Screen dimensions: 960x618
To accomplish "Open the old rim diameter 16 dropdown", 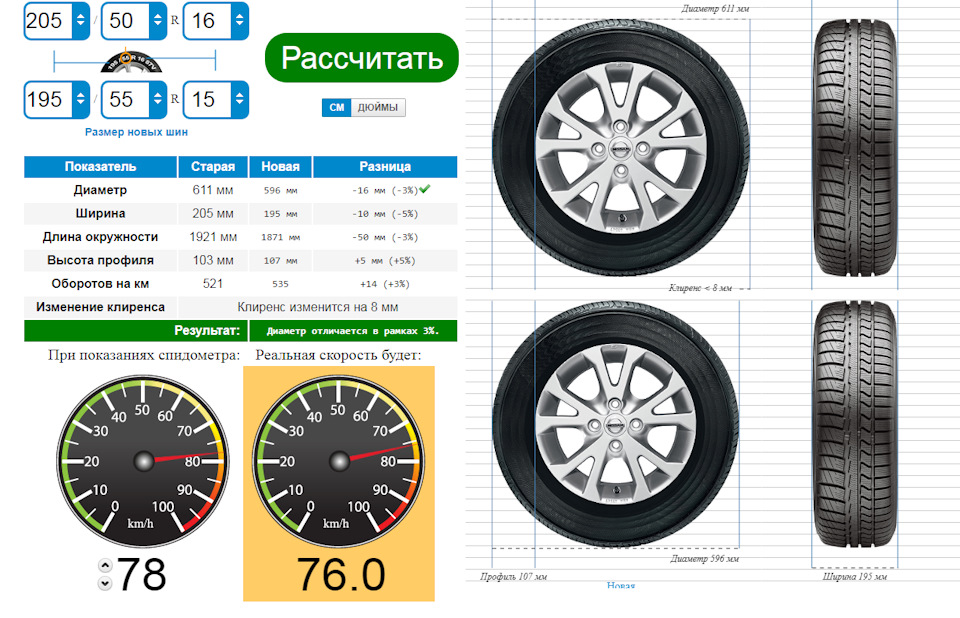I will click(x=216, y=21).
